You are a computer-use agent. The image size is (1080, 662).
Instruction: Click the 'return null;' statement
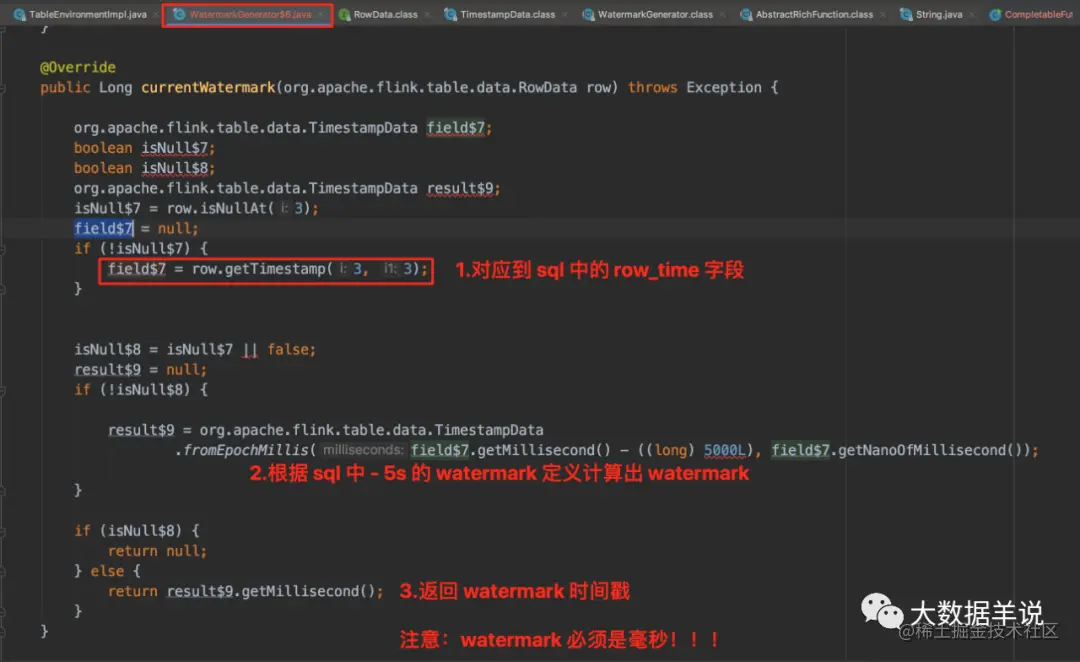157,551
